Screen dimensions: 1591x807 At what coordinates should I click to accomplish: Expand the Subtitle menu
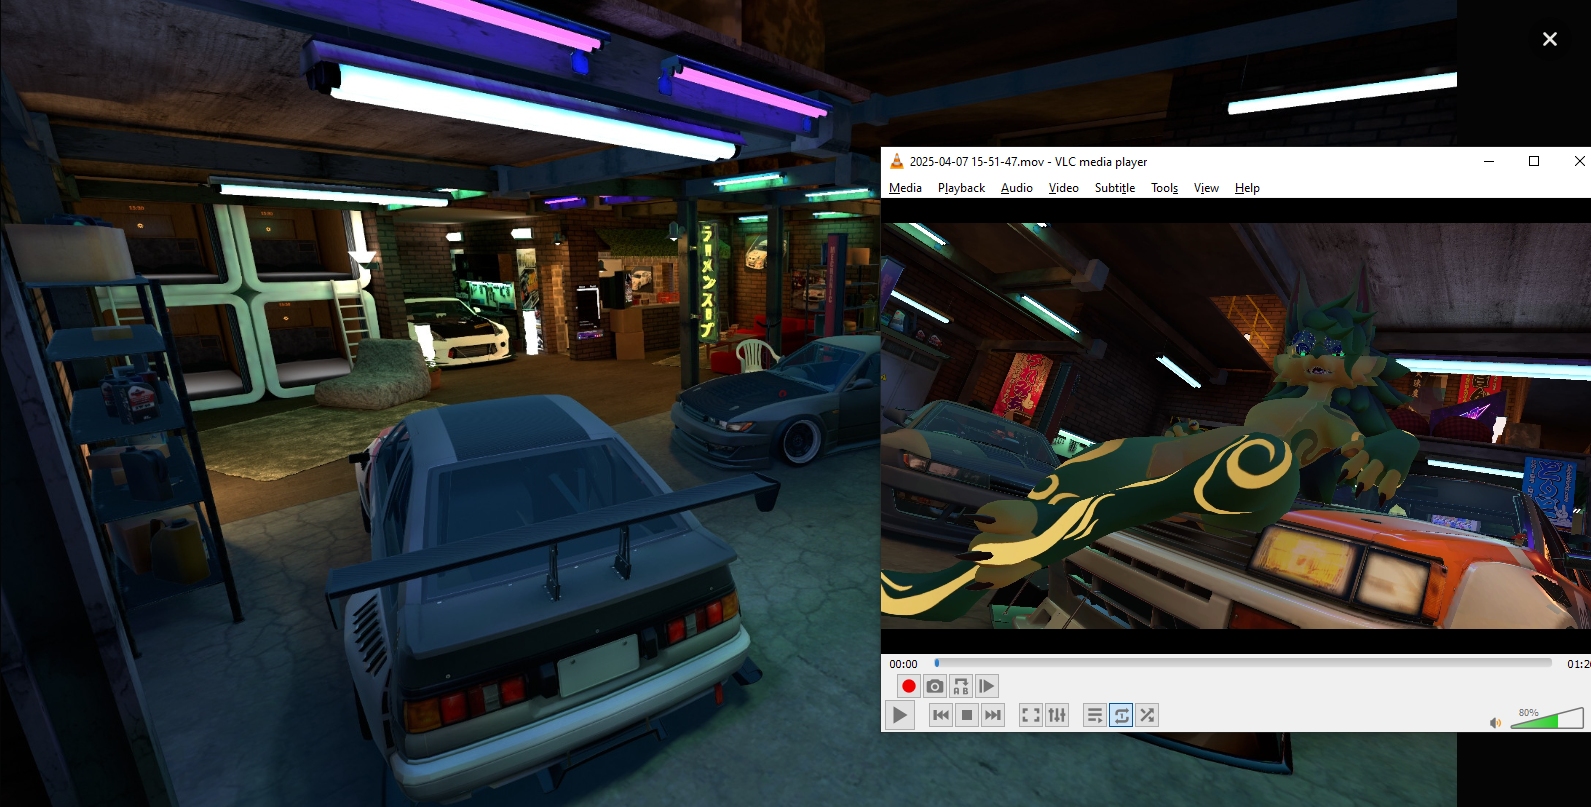tap(1114, 188)
